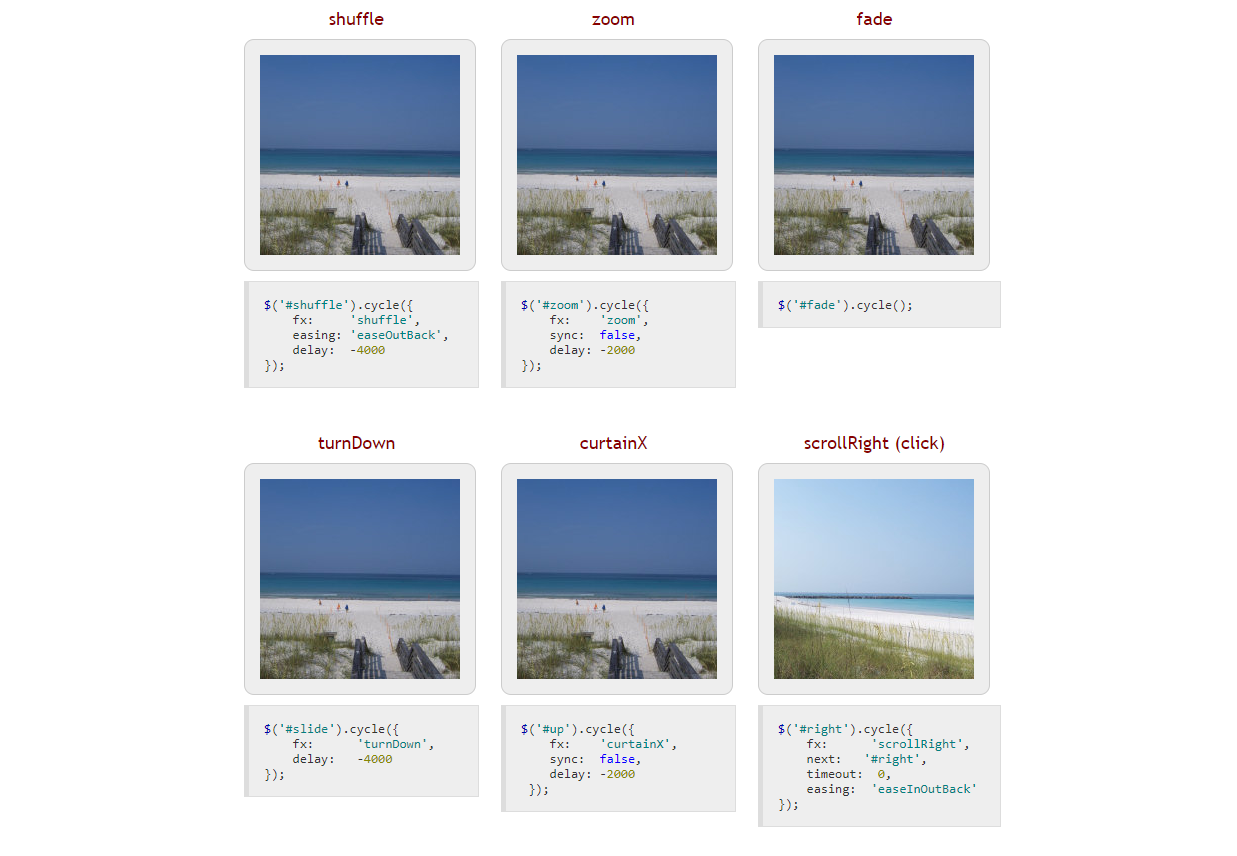Click the fx: 'shuffle' code line
Screen dimensions: 1237x856
click(x=357, y=320)
